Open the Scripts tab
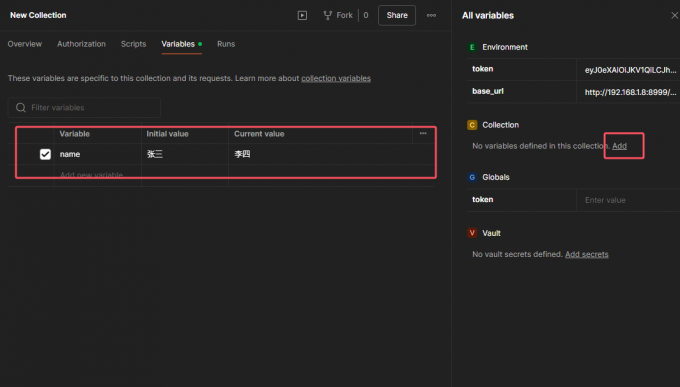This screenshot has height=387, width=680. [x=133, y=44]
